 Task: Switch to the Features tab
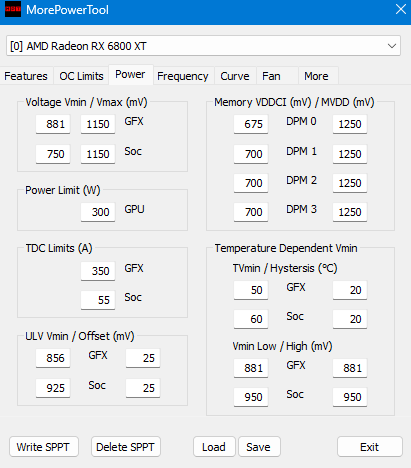26,76
